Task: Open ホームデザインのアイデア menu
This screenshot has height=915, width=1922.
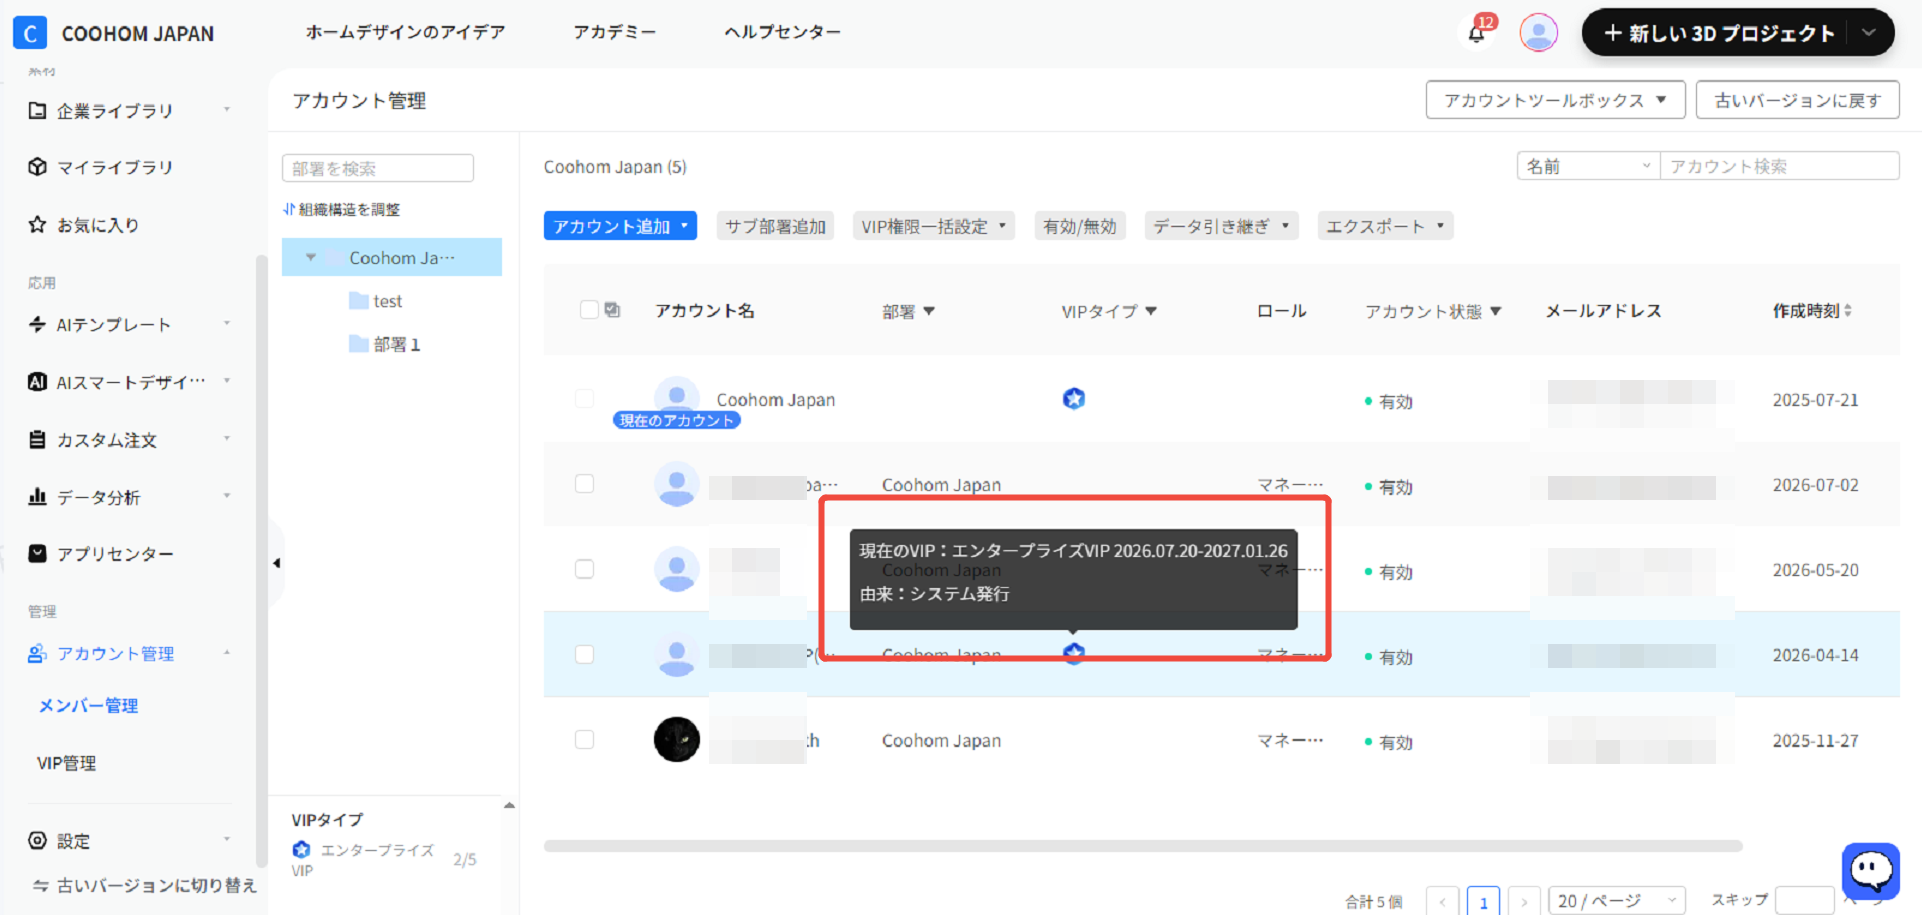Action: (x=405, y=32)
